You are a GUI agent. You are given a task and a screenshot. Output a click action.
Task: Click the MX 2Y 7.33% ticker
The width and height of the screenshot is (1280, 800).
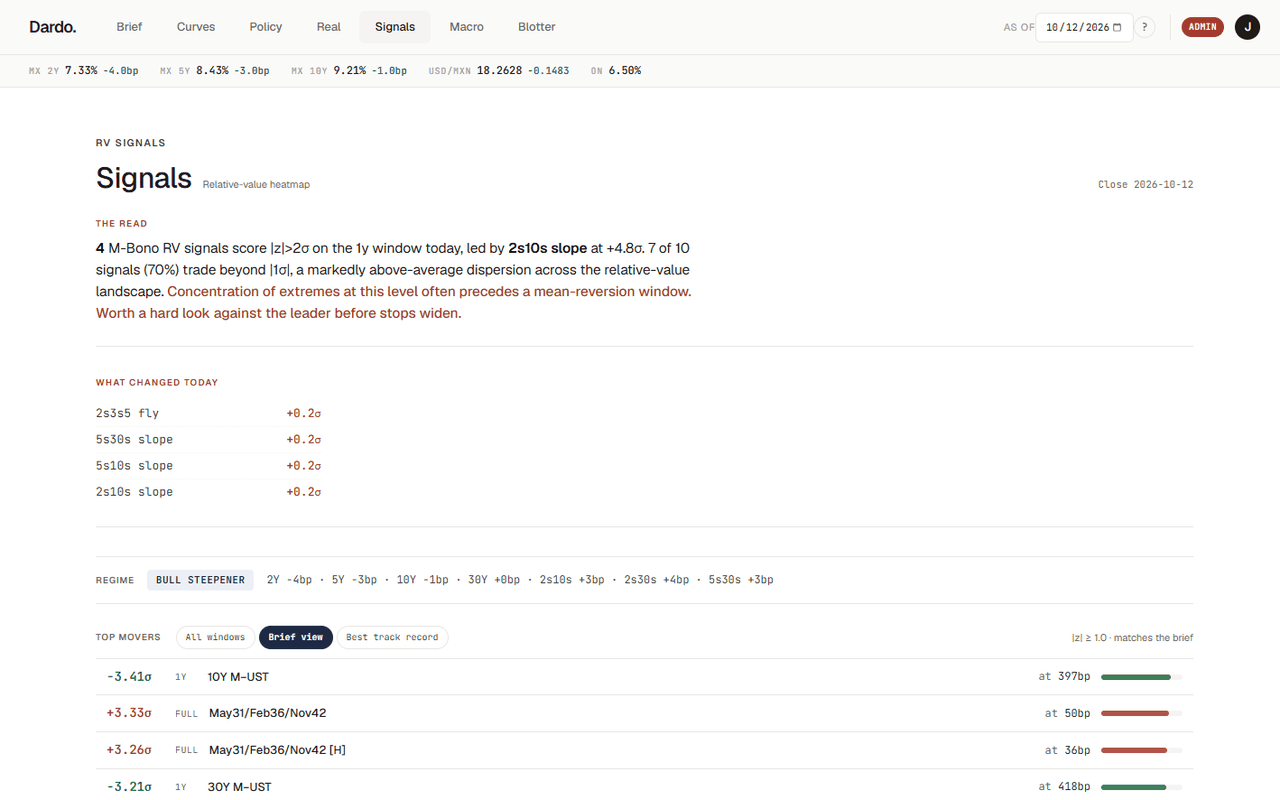[x=84, y=71]
